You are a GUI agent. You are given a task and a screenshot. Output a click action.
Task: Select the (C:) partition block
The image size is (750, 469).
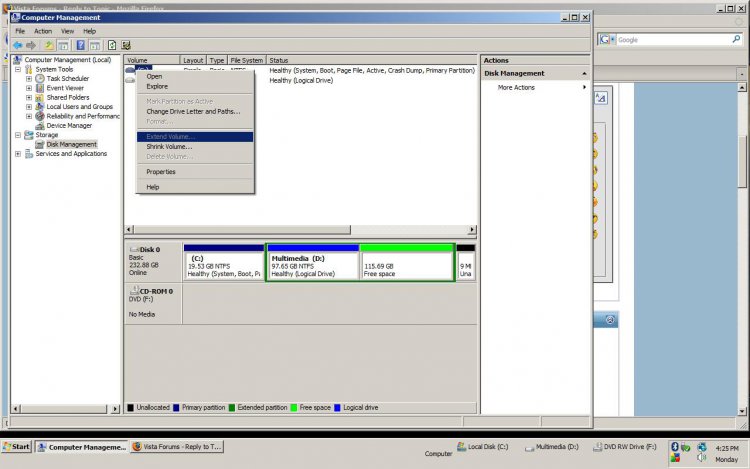[x=224, y=262]
